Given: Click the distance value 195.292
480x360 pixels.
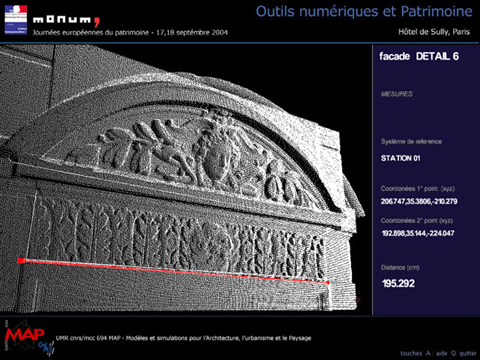Looking at the screenshot, I should click(399, 284).
